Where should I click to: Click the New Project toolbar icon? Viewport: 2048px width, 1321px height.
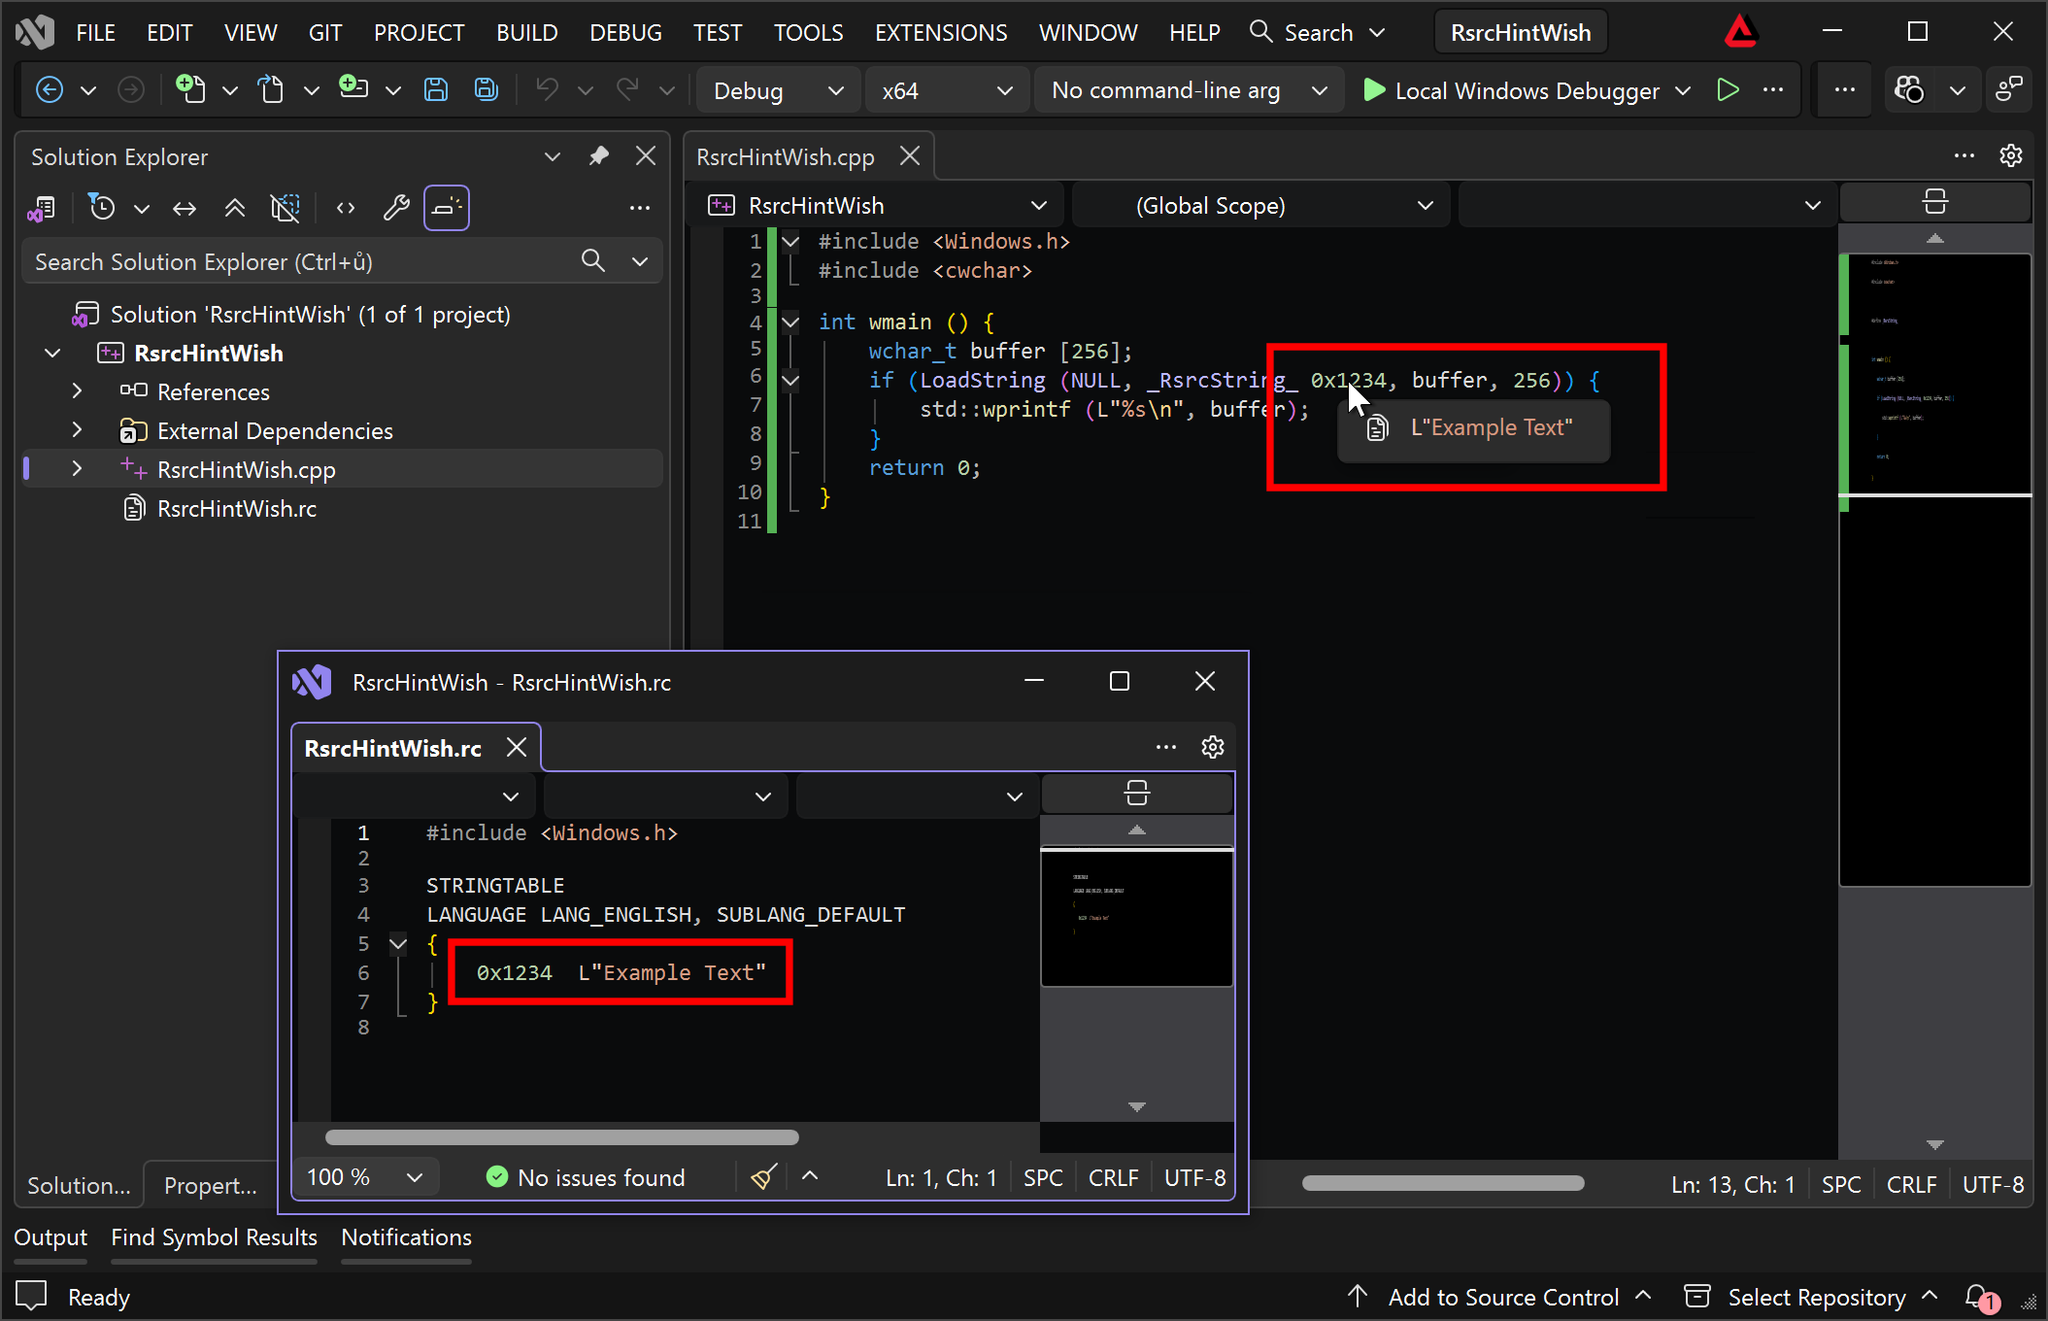coord(190,90)
